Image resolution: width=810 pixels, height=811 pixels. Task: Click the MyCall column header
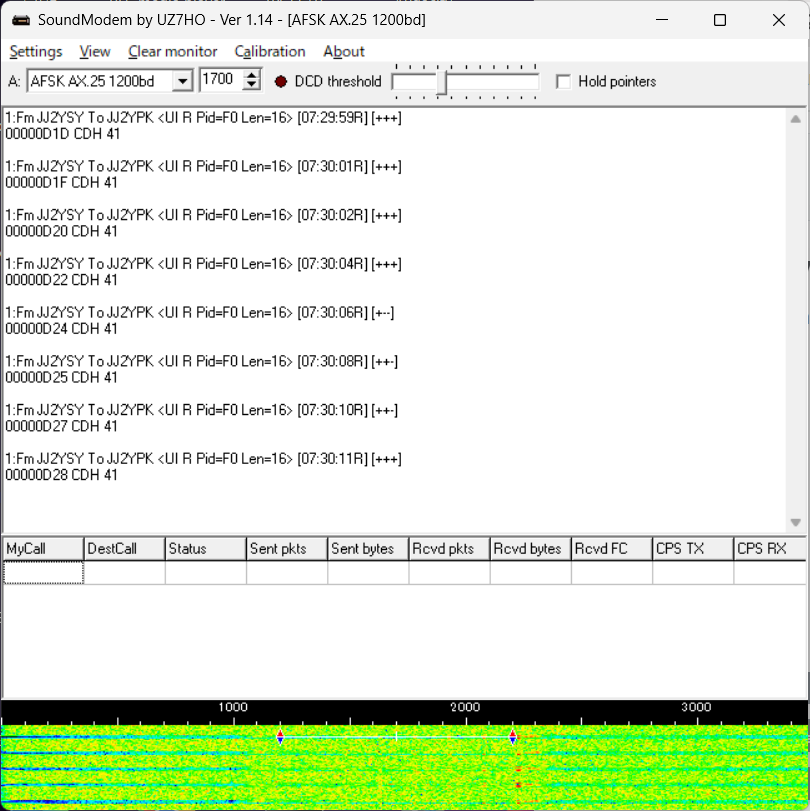coord(43,549)
